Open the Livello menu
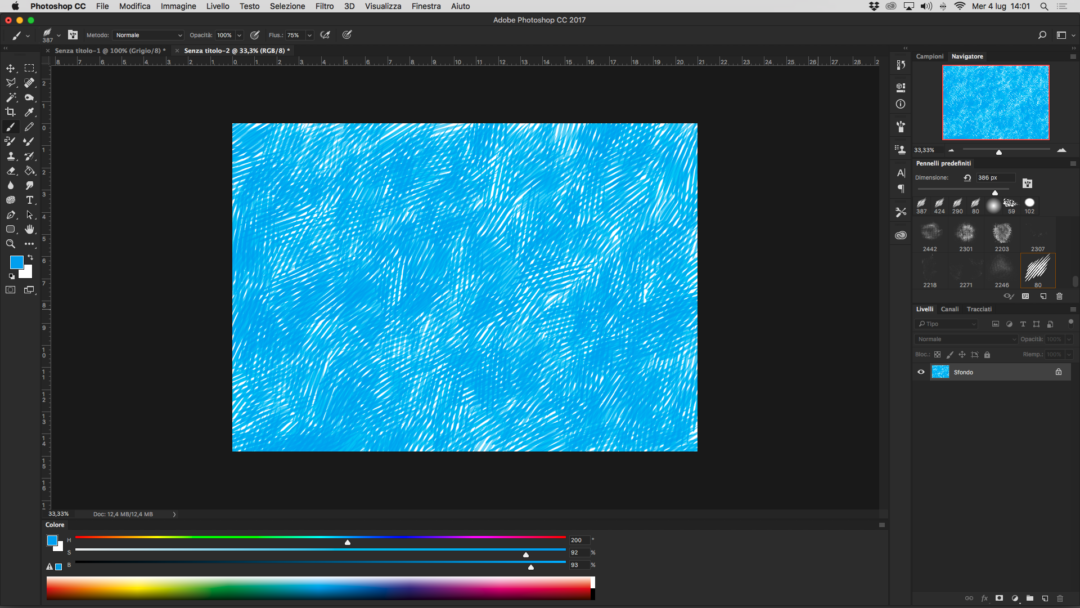 (x=218, y=6)
